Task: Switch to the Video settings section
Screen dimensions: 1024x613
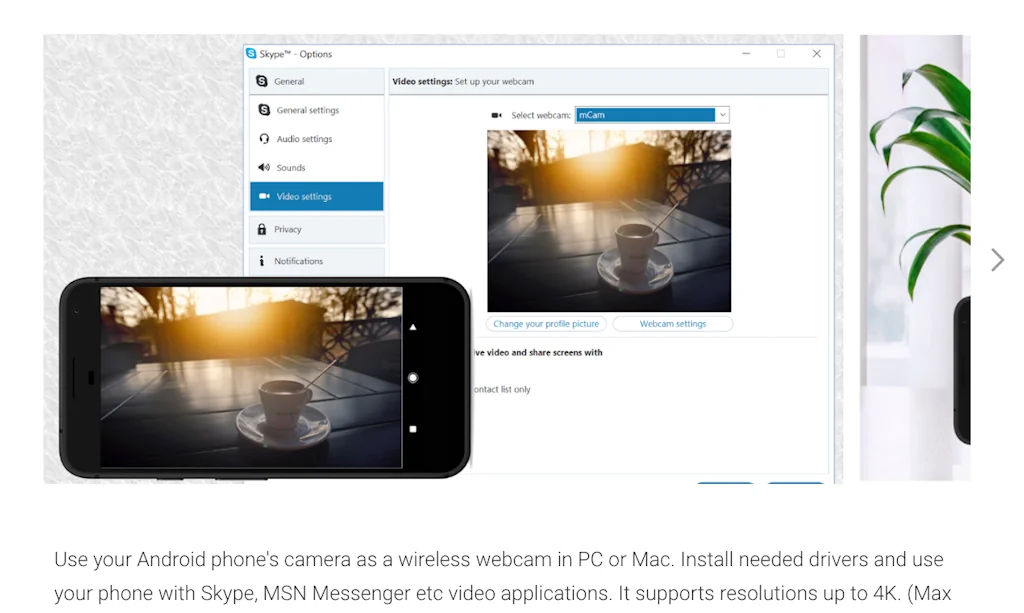Action: pyautogui.click(x=316, y=197)
